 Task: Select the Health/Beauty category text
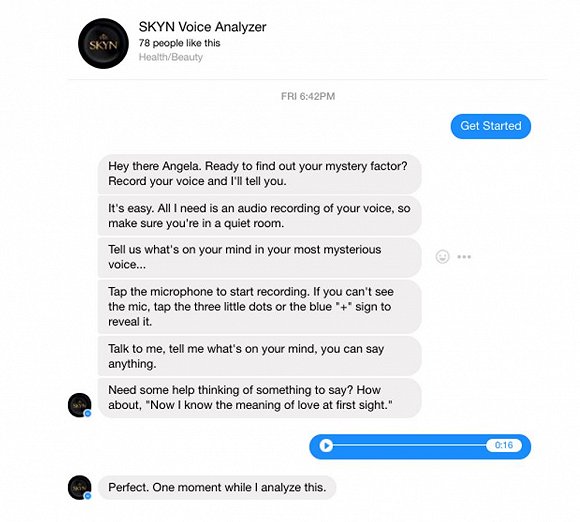[x=171, y=57]
